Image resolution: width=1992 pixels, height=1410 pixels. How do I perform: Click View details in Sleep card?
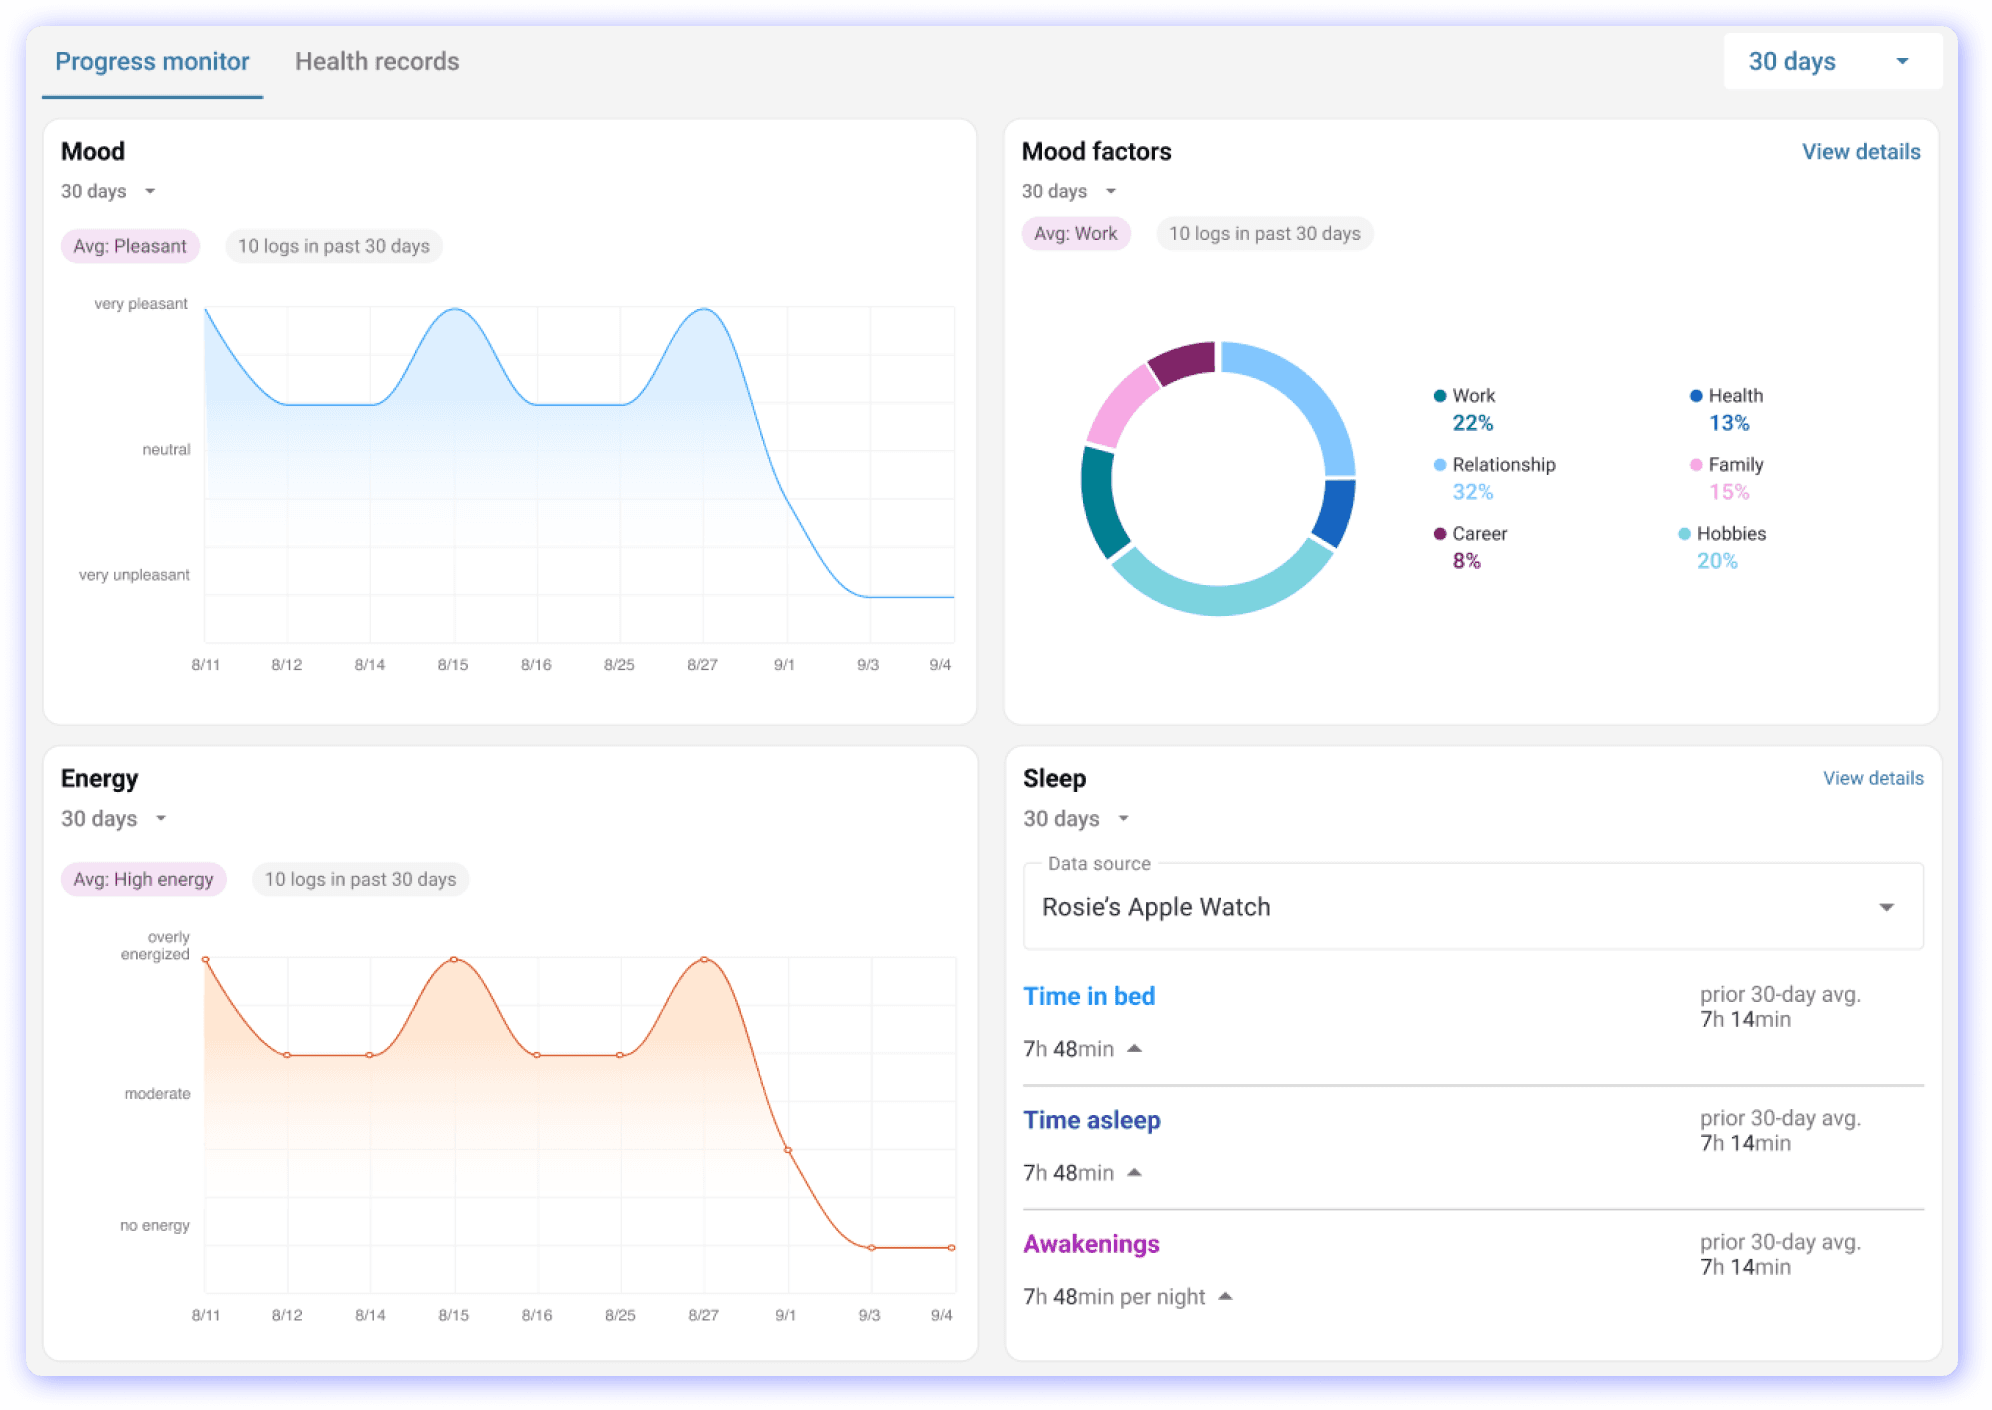coord(1872,778)
